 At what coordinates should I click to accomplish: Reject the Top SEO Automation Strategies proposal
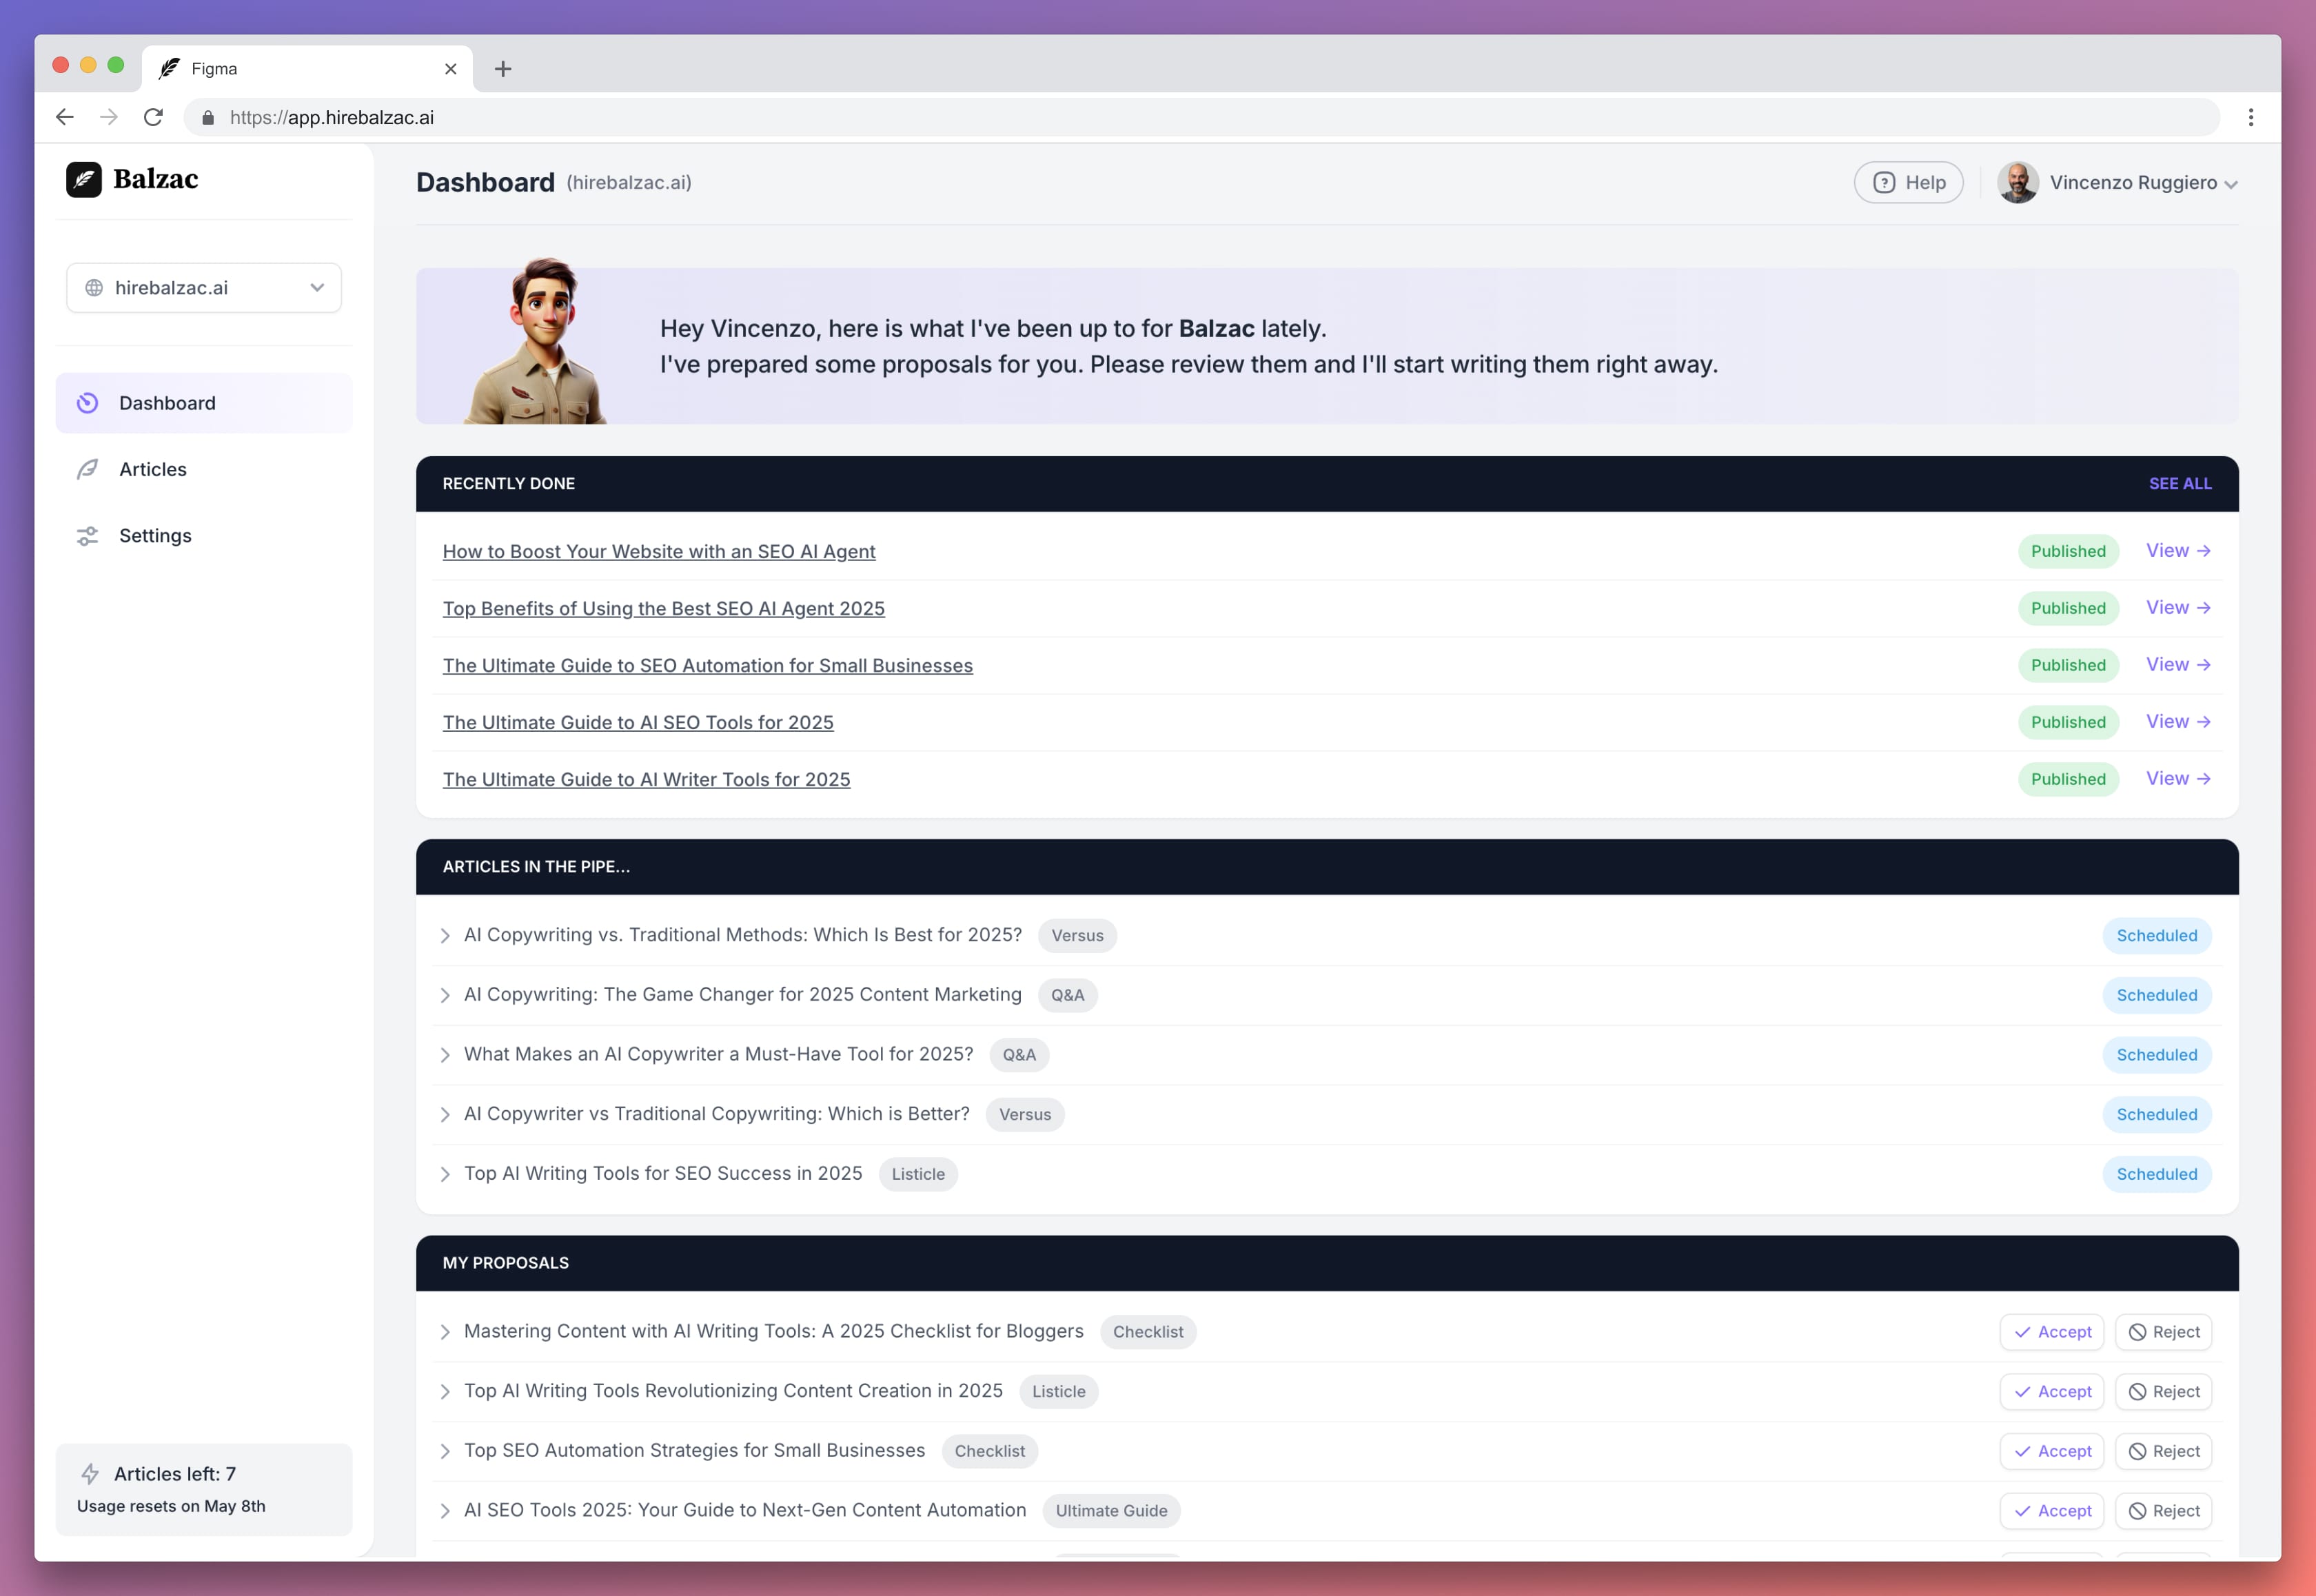pyautogui.click(x=2163, y=1451)
